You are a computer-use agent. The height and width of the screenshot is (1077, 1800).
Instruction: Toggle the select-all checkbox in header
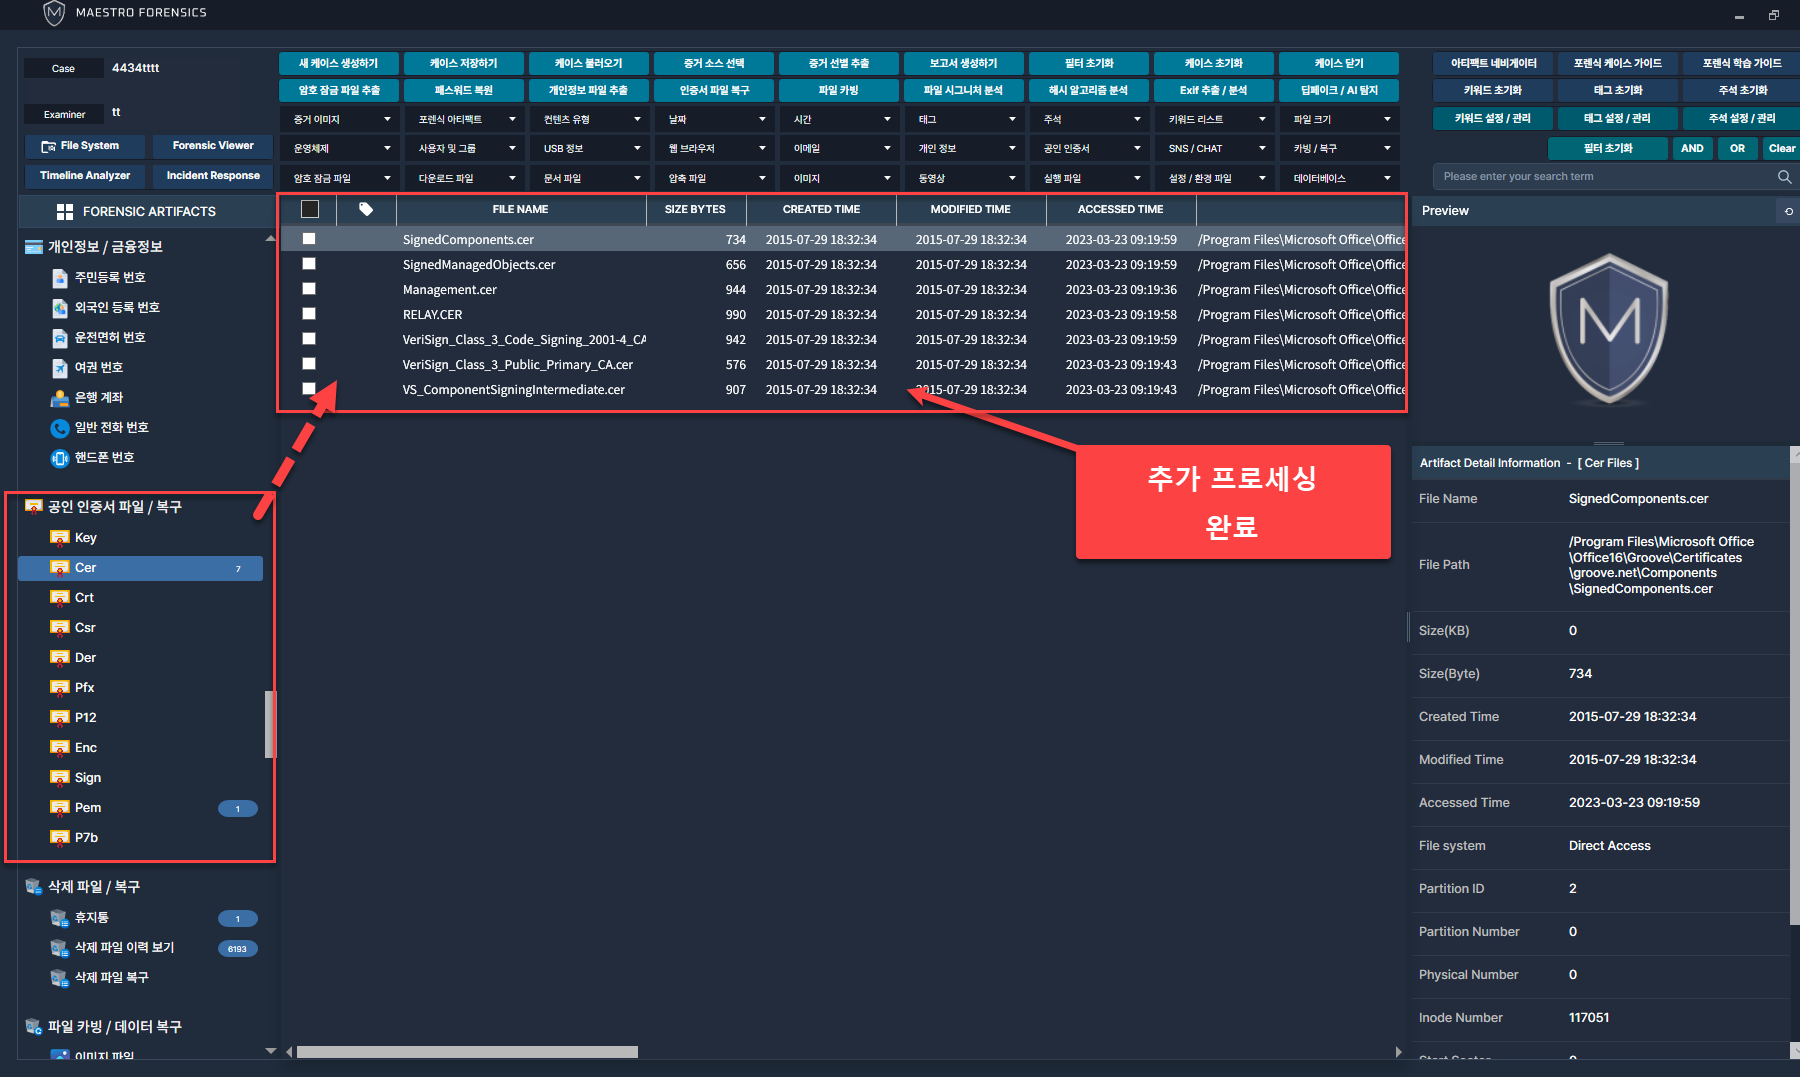[310, 209]
